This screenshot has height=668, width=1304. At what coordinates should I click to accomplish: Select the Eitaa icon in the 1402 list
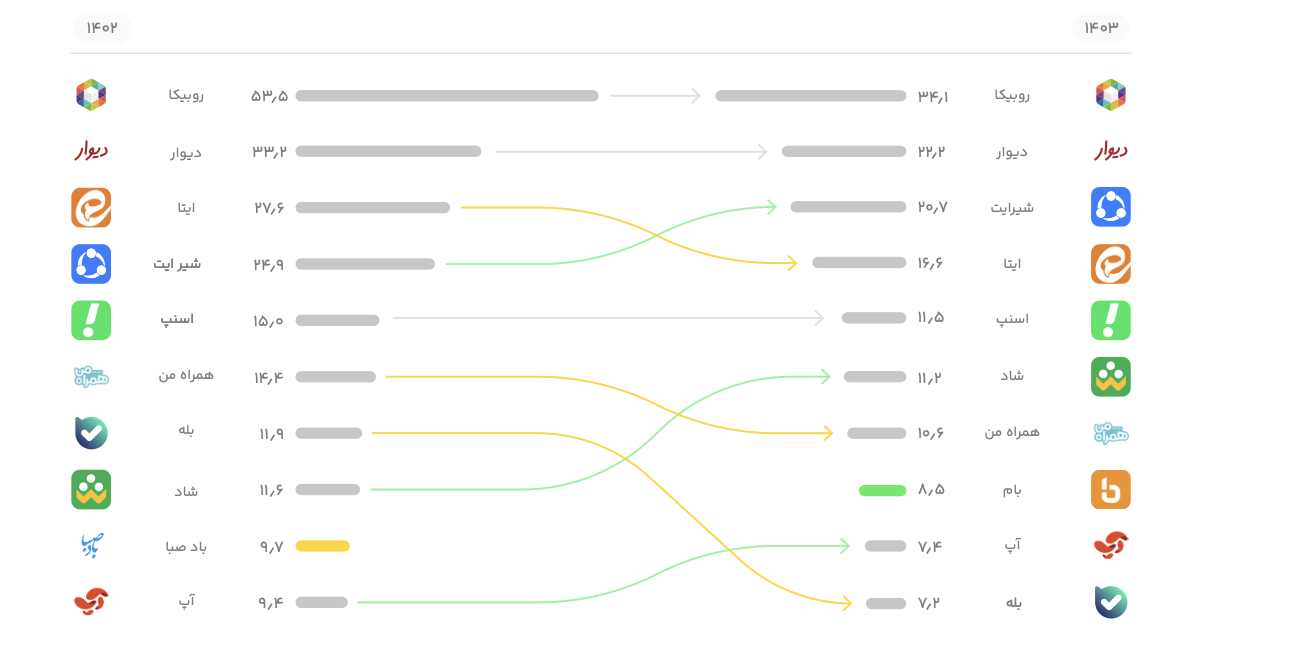pyautogui.click(x=91, y=208)
